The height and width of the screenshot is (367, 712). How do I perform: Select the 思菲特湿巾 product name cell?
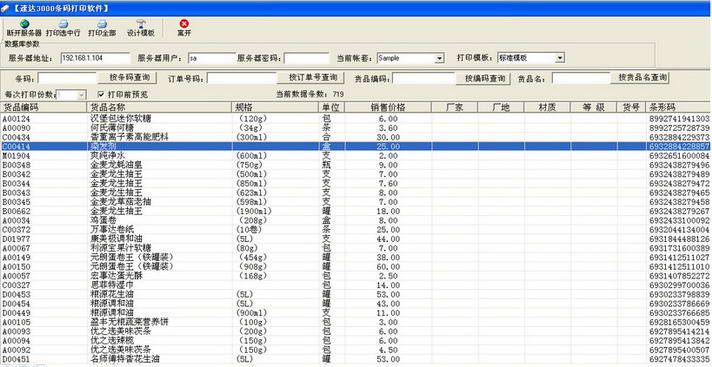point(112,285)
